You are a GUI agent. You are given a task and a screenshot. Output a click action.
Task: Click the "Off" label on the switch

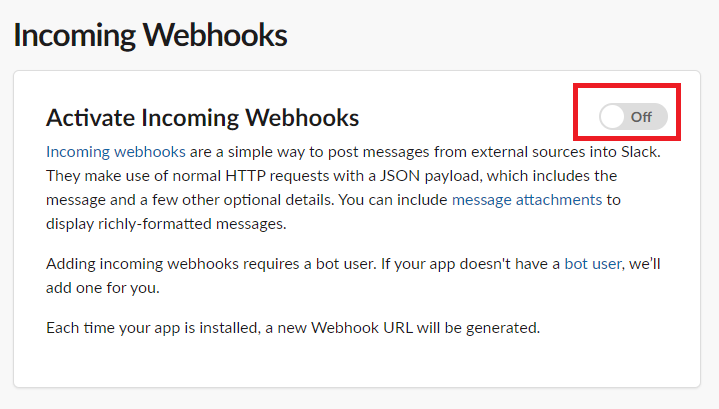641,117
